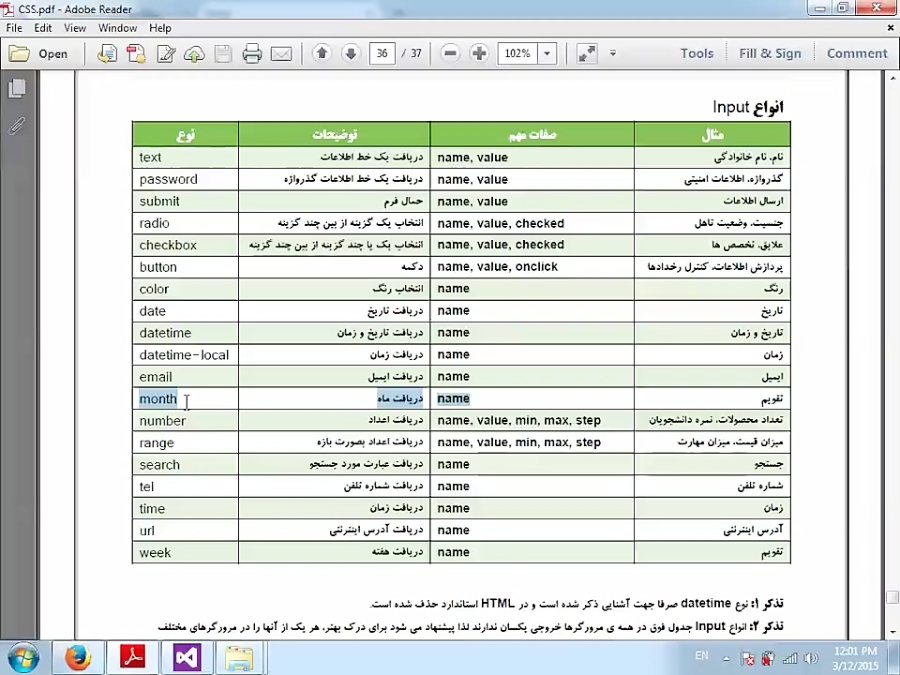Click the convert PDF file icon
The image size is (900, 675).
tap(136, 54)
